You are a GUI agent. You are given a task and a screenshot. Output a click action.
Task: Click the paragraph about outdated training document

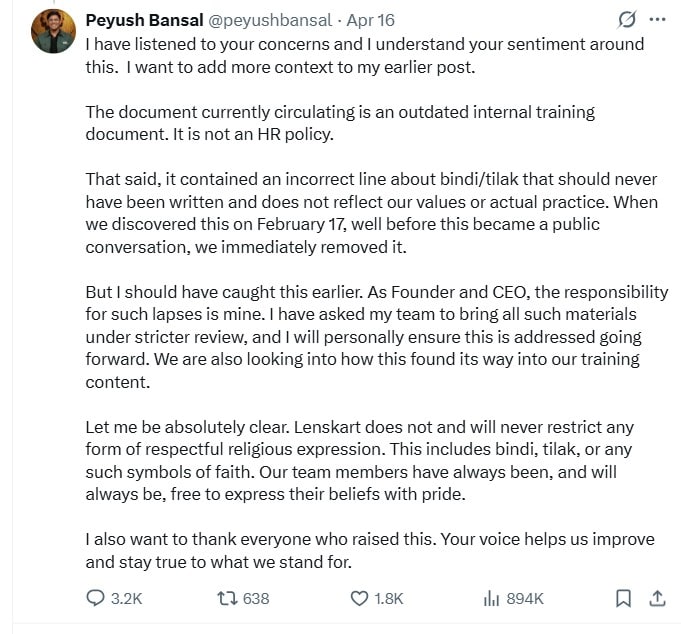pyautogui.click(x=340, y=122)
